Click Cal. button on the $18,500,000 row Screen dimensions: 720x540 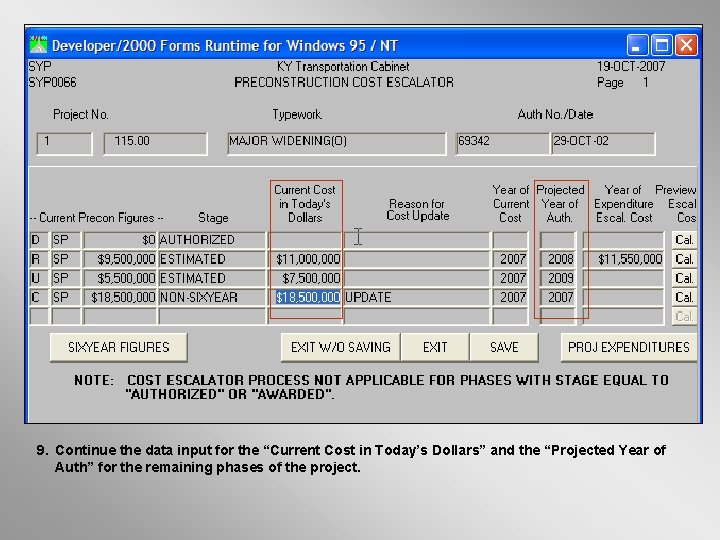pos(684,297)
